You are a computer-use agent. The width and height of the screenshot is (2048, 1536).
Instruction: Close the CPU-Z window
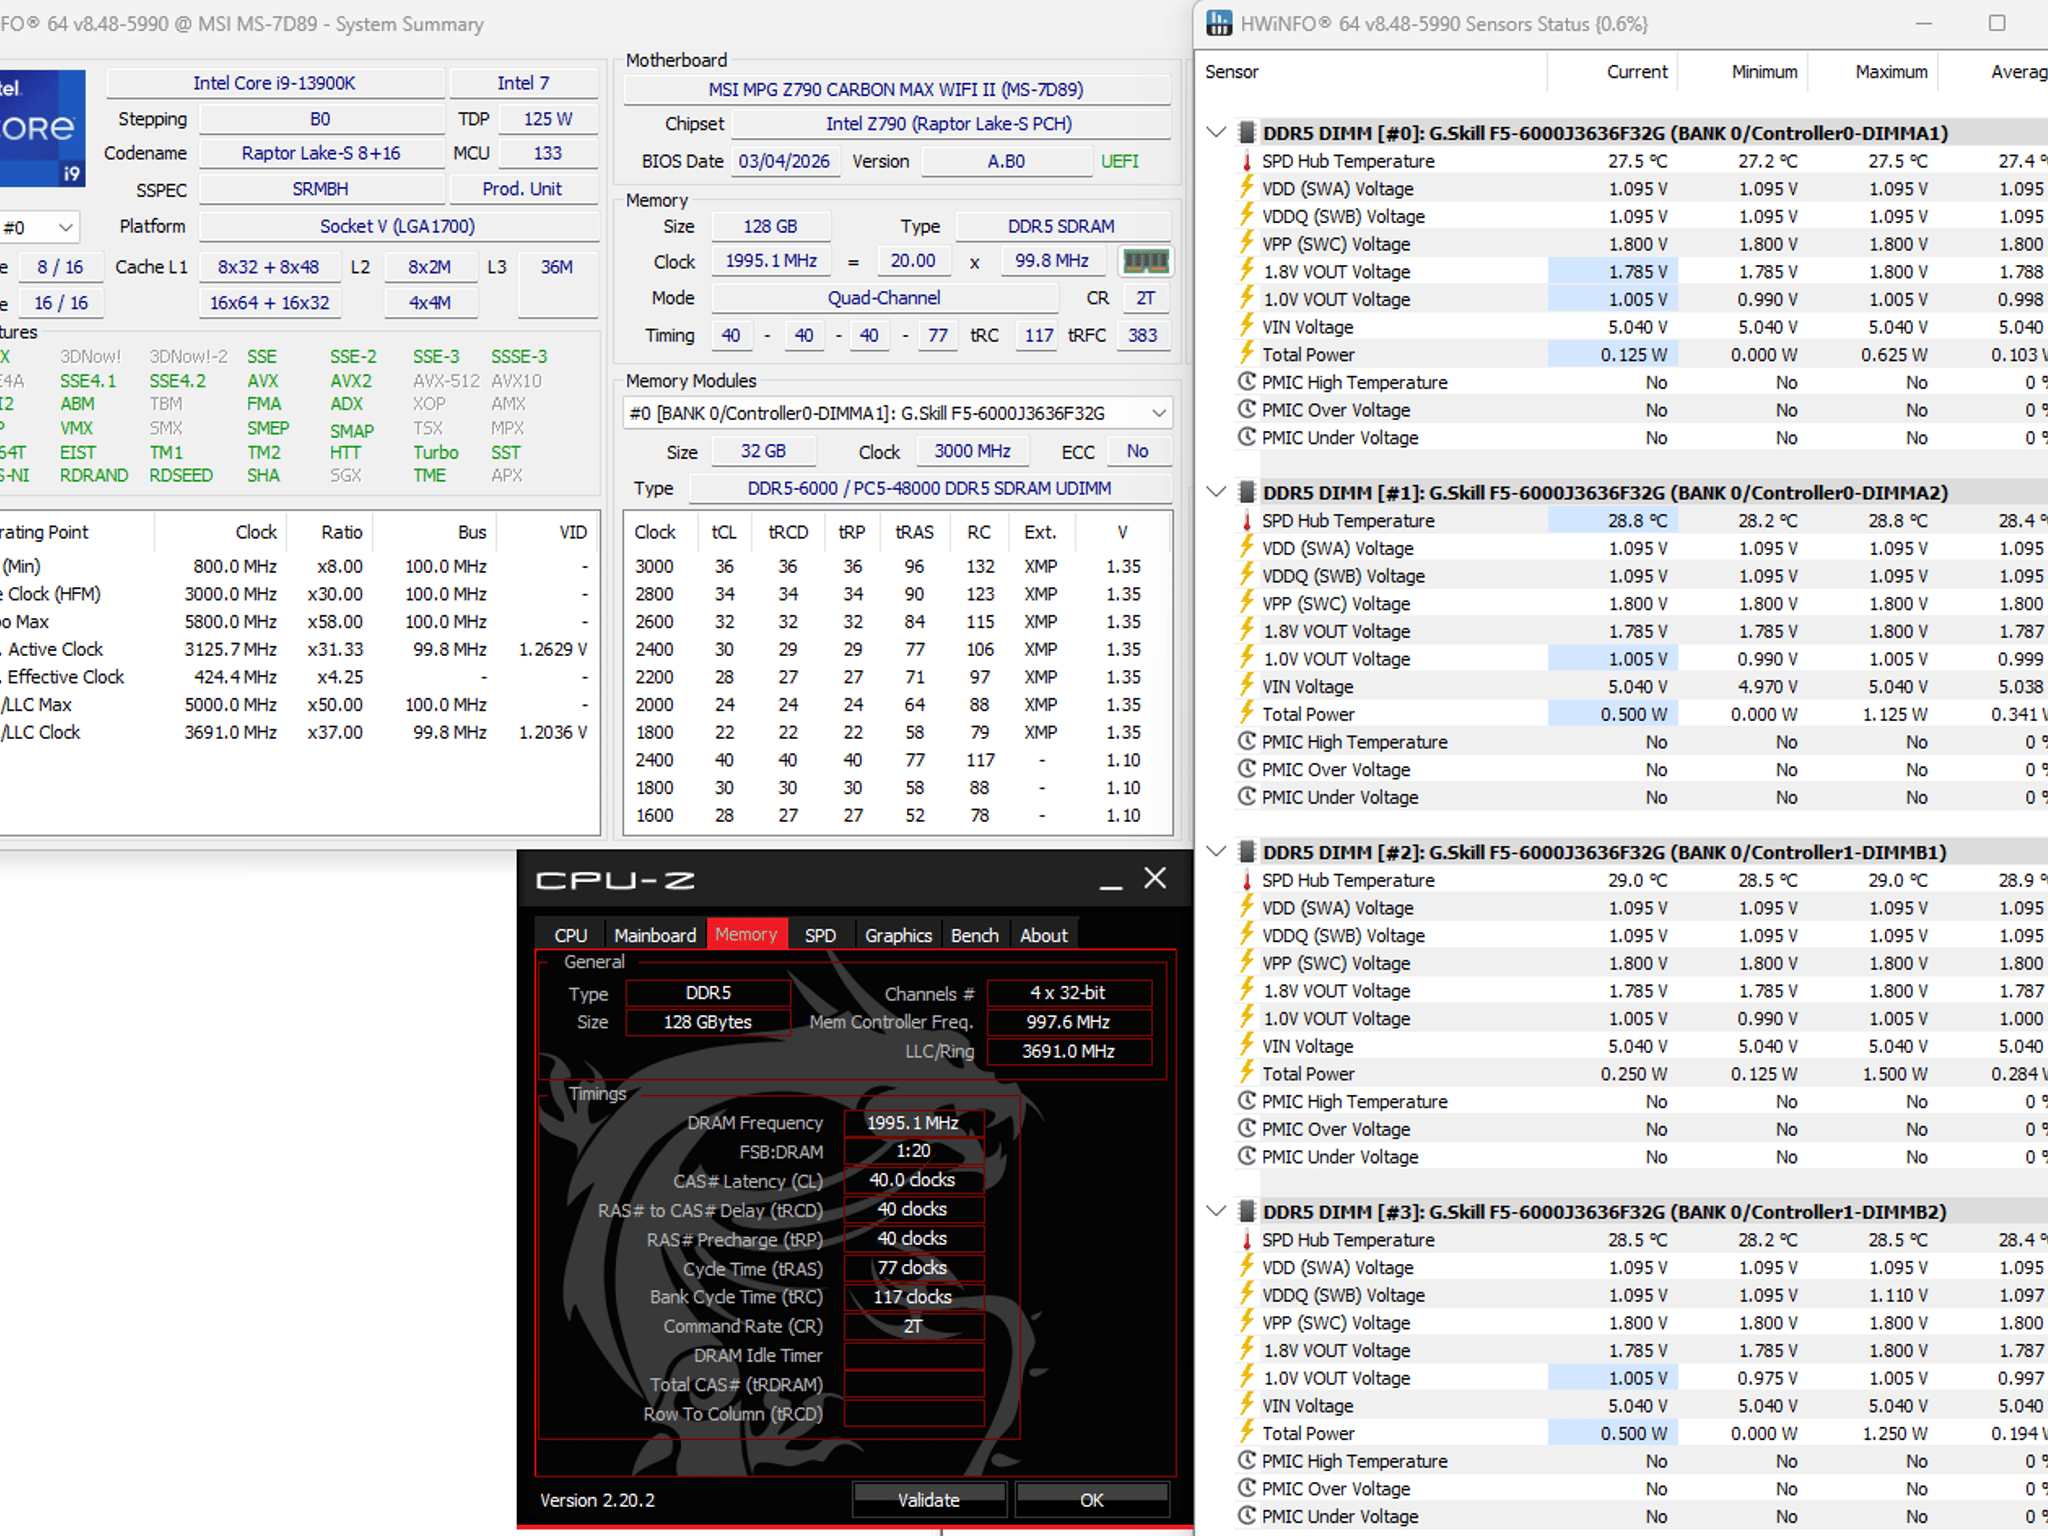pyautogui.click(x=1155, y=878)
